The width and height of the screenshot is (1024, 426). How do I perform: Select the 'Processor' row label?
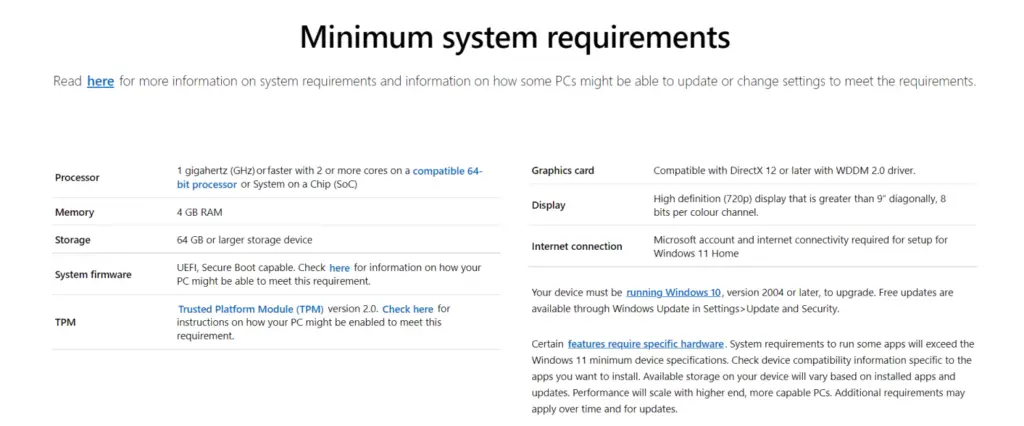tap(77, 178)
